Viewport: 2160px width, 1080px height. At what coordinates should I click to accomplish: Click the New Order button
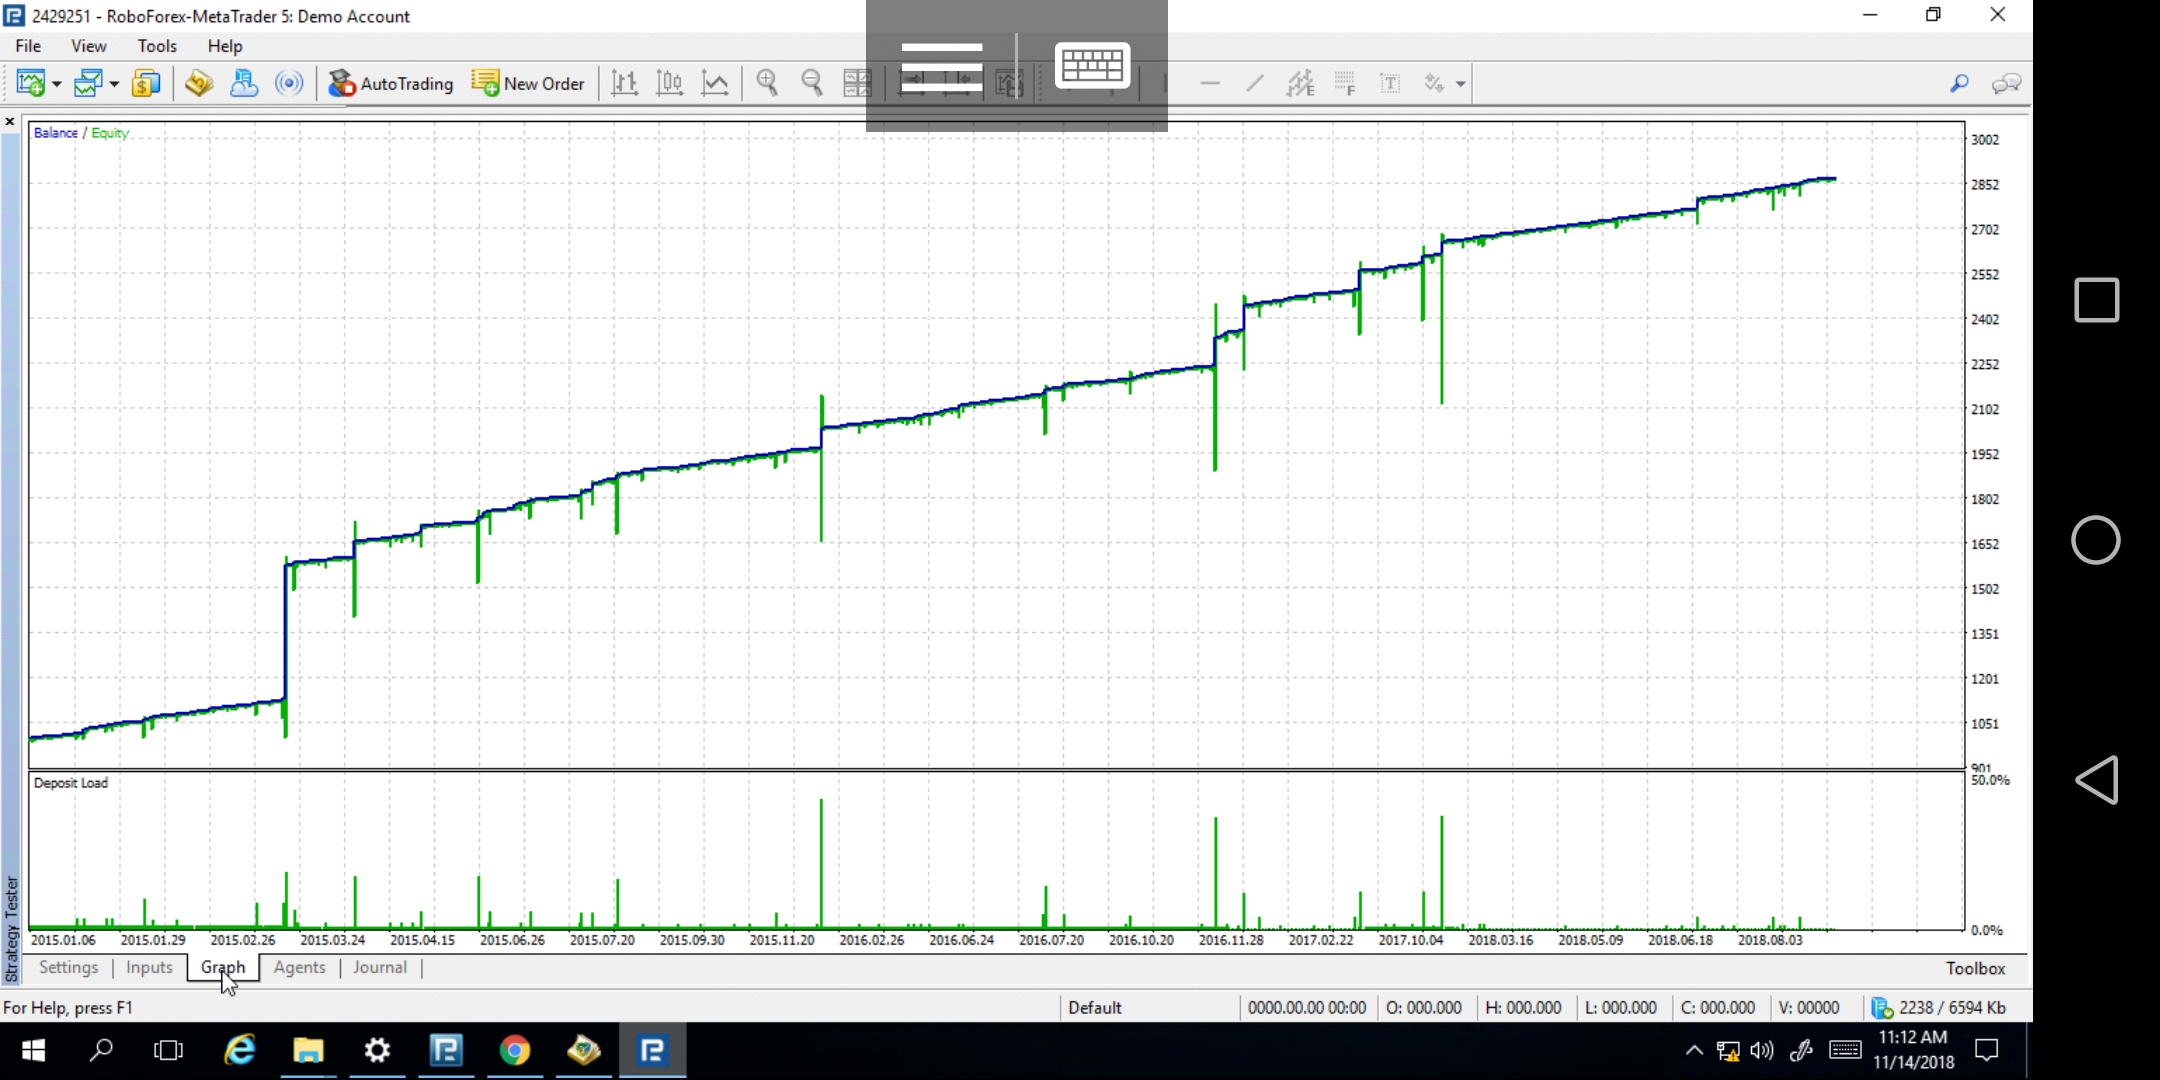coord(528,83)
